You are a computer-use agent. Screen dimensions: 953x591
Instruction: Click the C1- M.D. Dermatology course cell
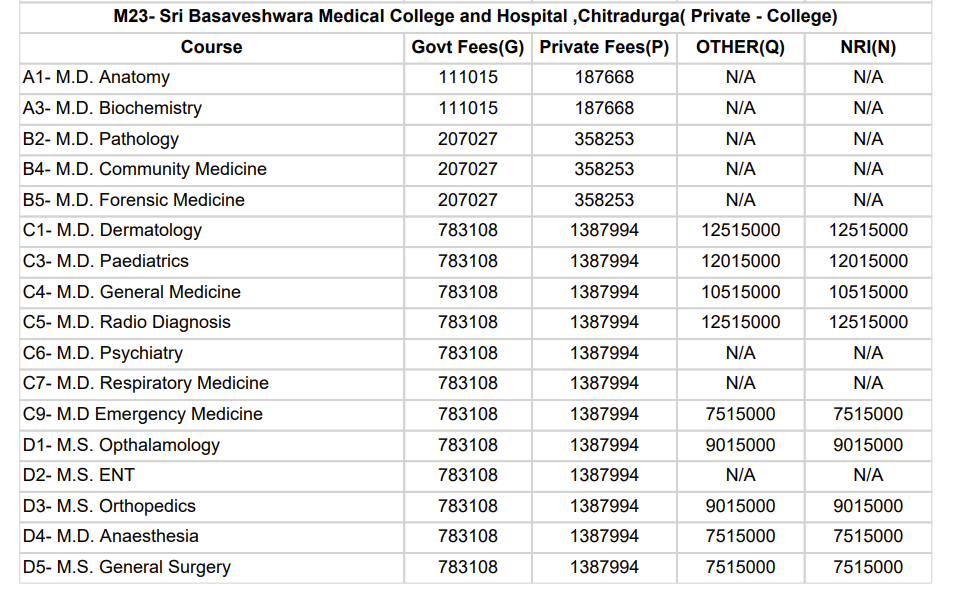tap(112, 230)
